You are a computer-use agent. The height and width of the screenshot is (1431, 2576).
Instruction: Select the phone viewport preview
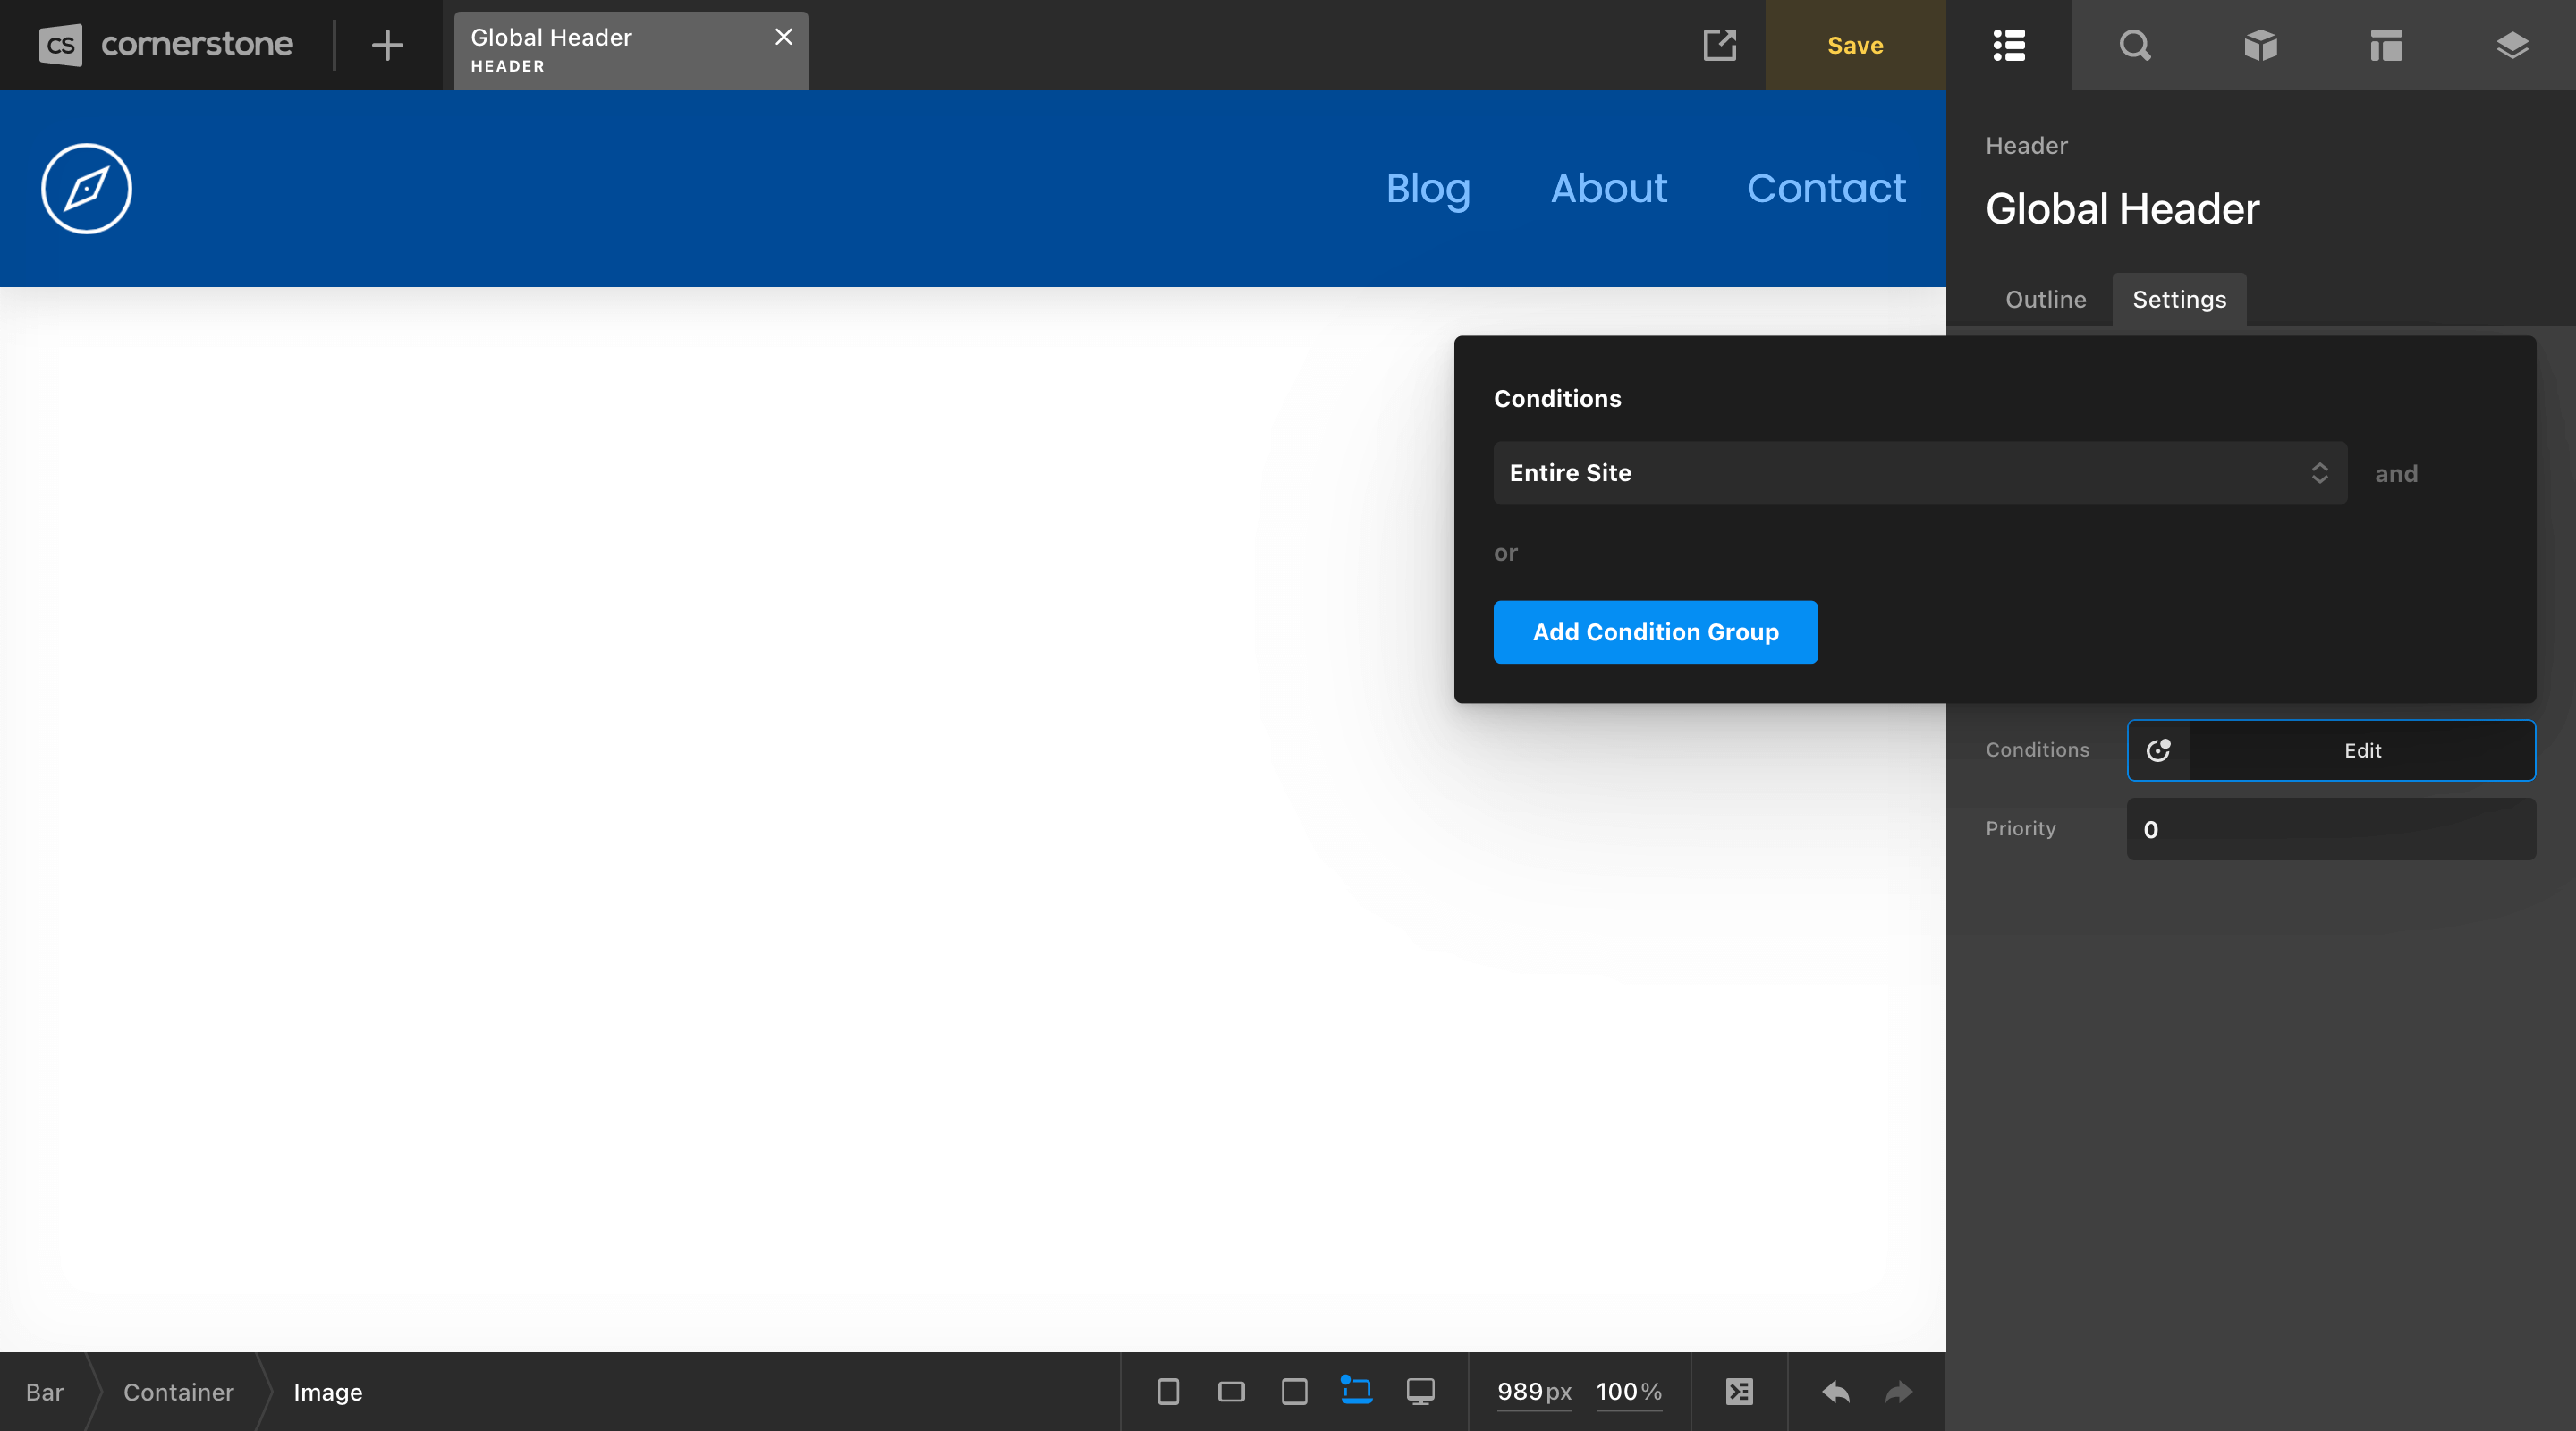[x=1167, y=1391]
